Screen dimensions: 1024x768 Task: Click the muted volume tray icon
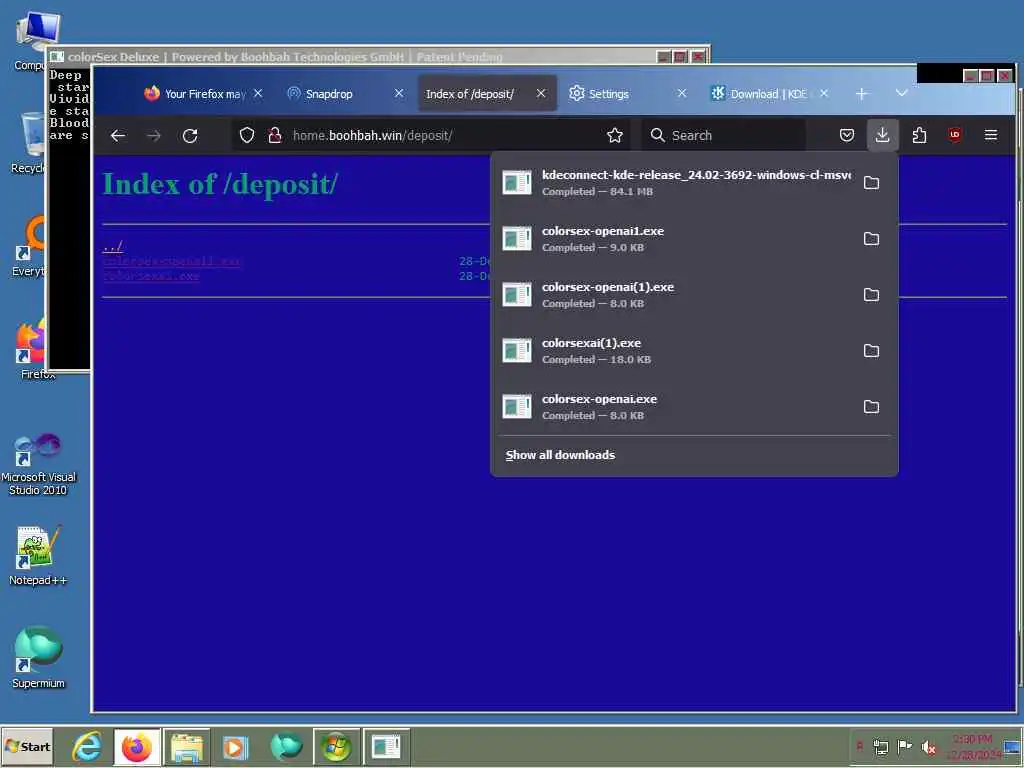(x=928, y=746)
